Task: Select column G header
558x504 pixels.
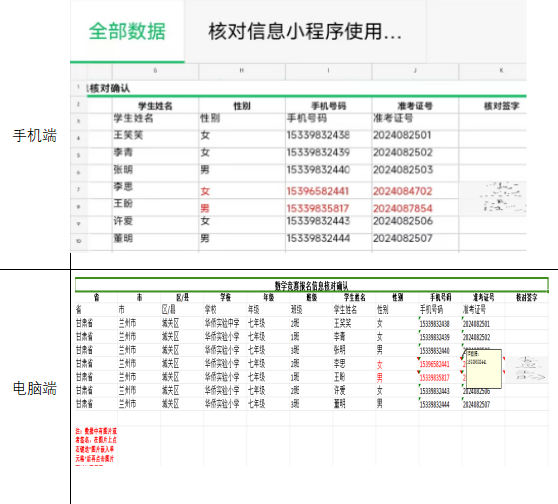Action: click(155, 70)
